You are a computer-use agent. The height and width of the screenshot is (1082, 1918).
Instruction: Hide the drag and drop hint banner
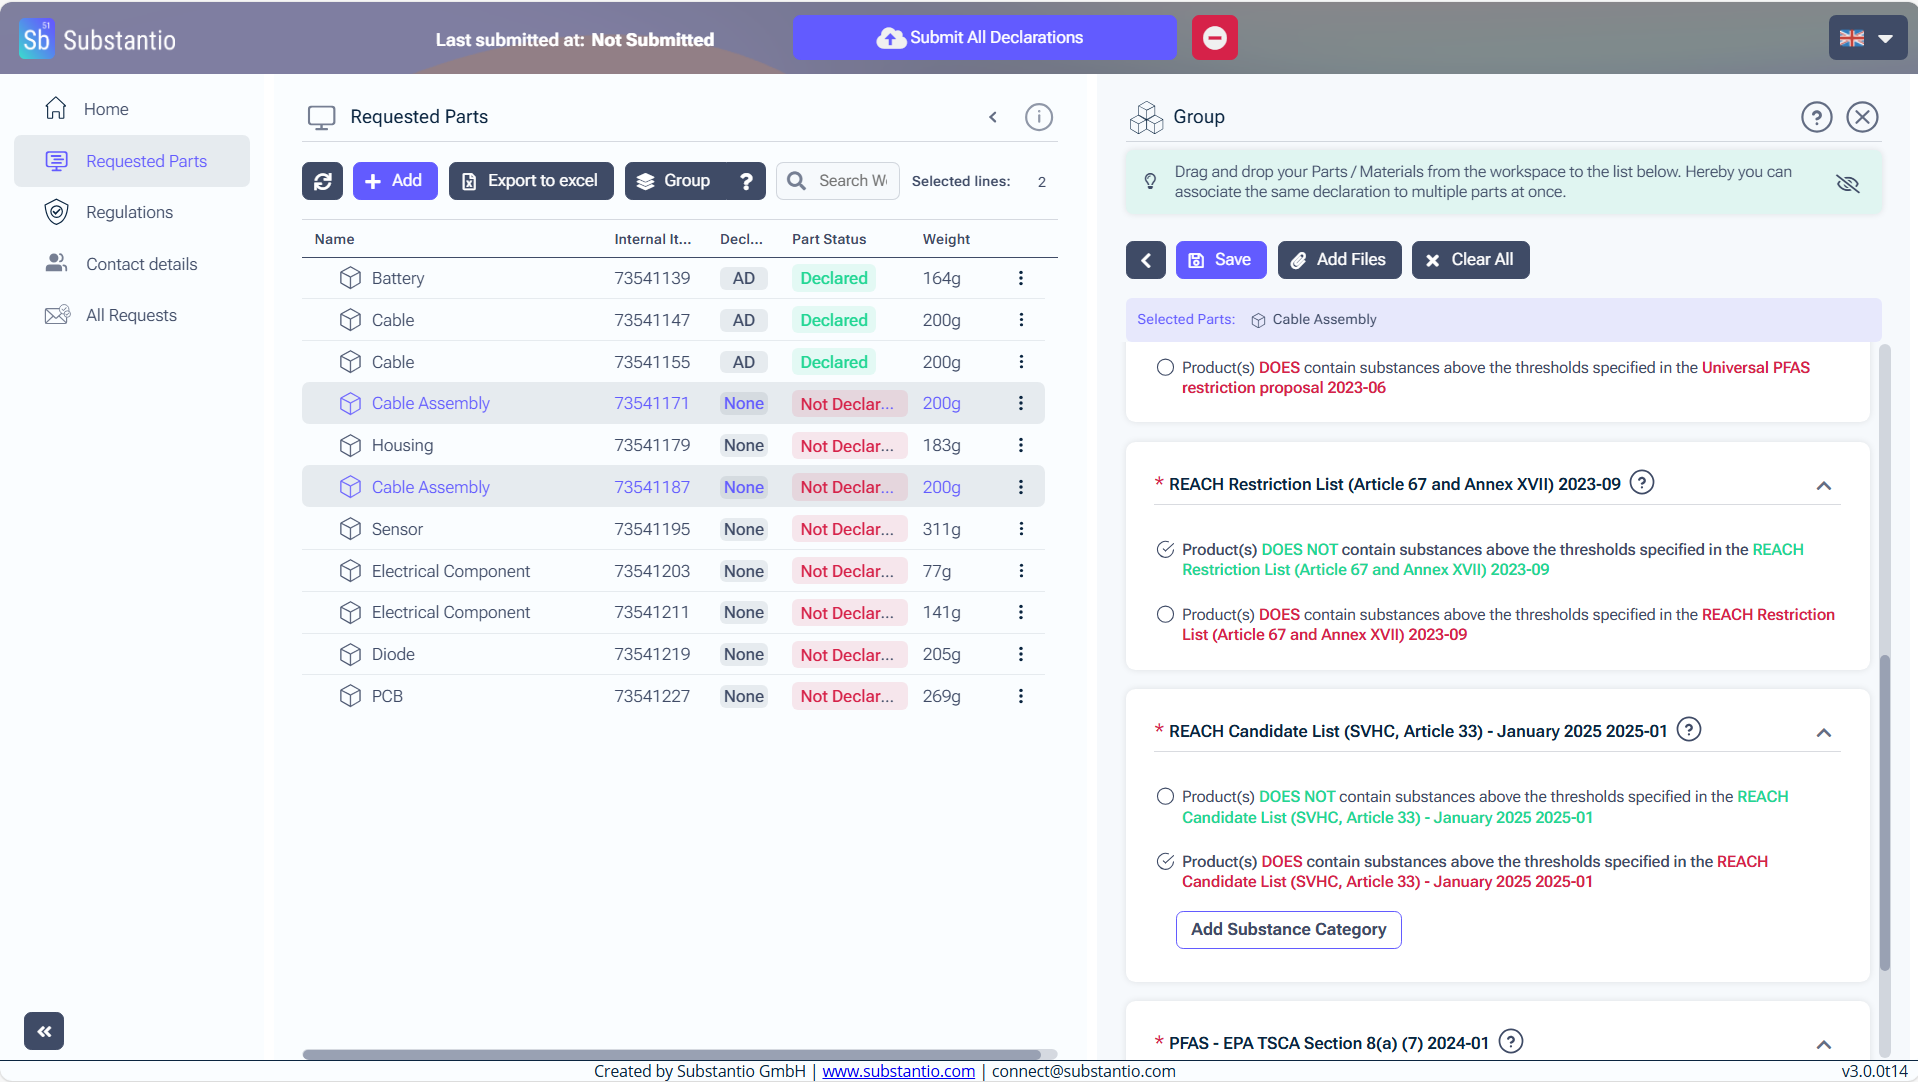(1847, 183)
